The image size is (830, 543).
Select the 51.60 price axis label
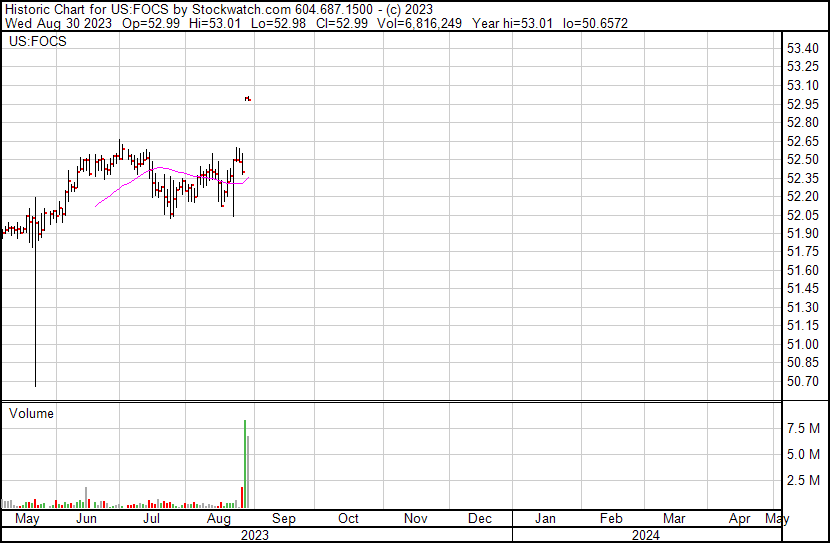click(x=802, y=270)
